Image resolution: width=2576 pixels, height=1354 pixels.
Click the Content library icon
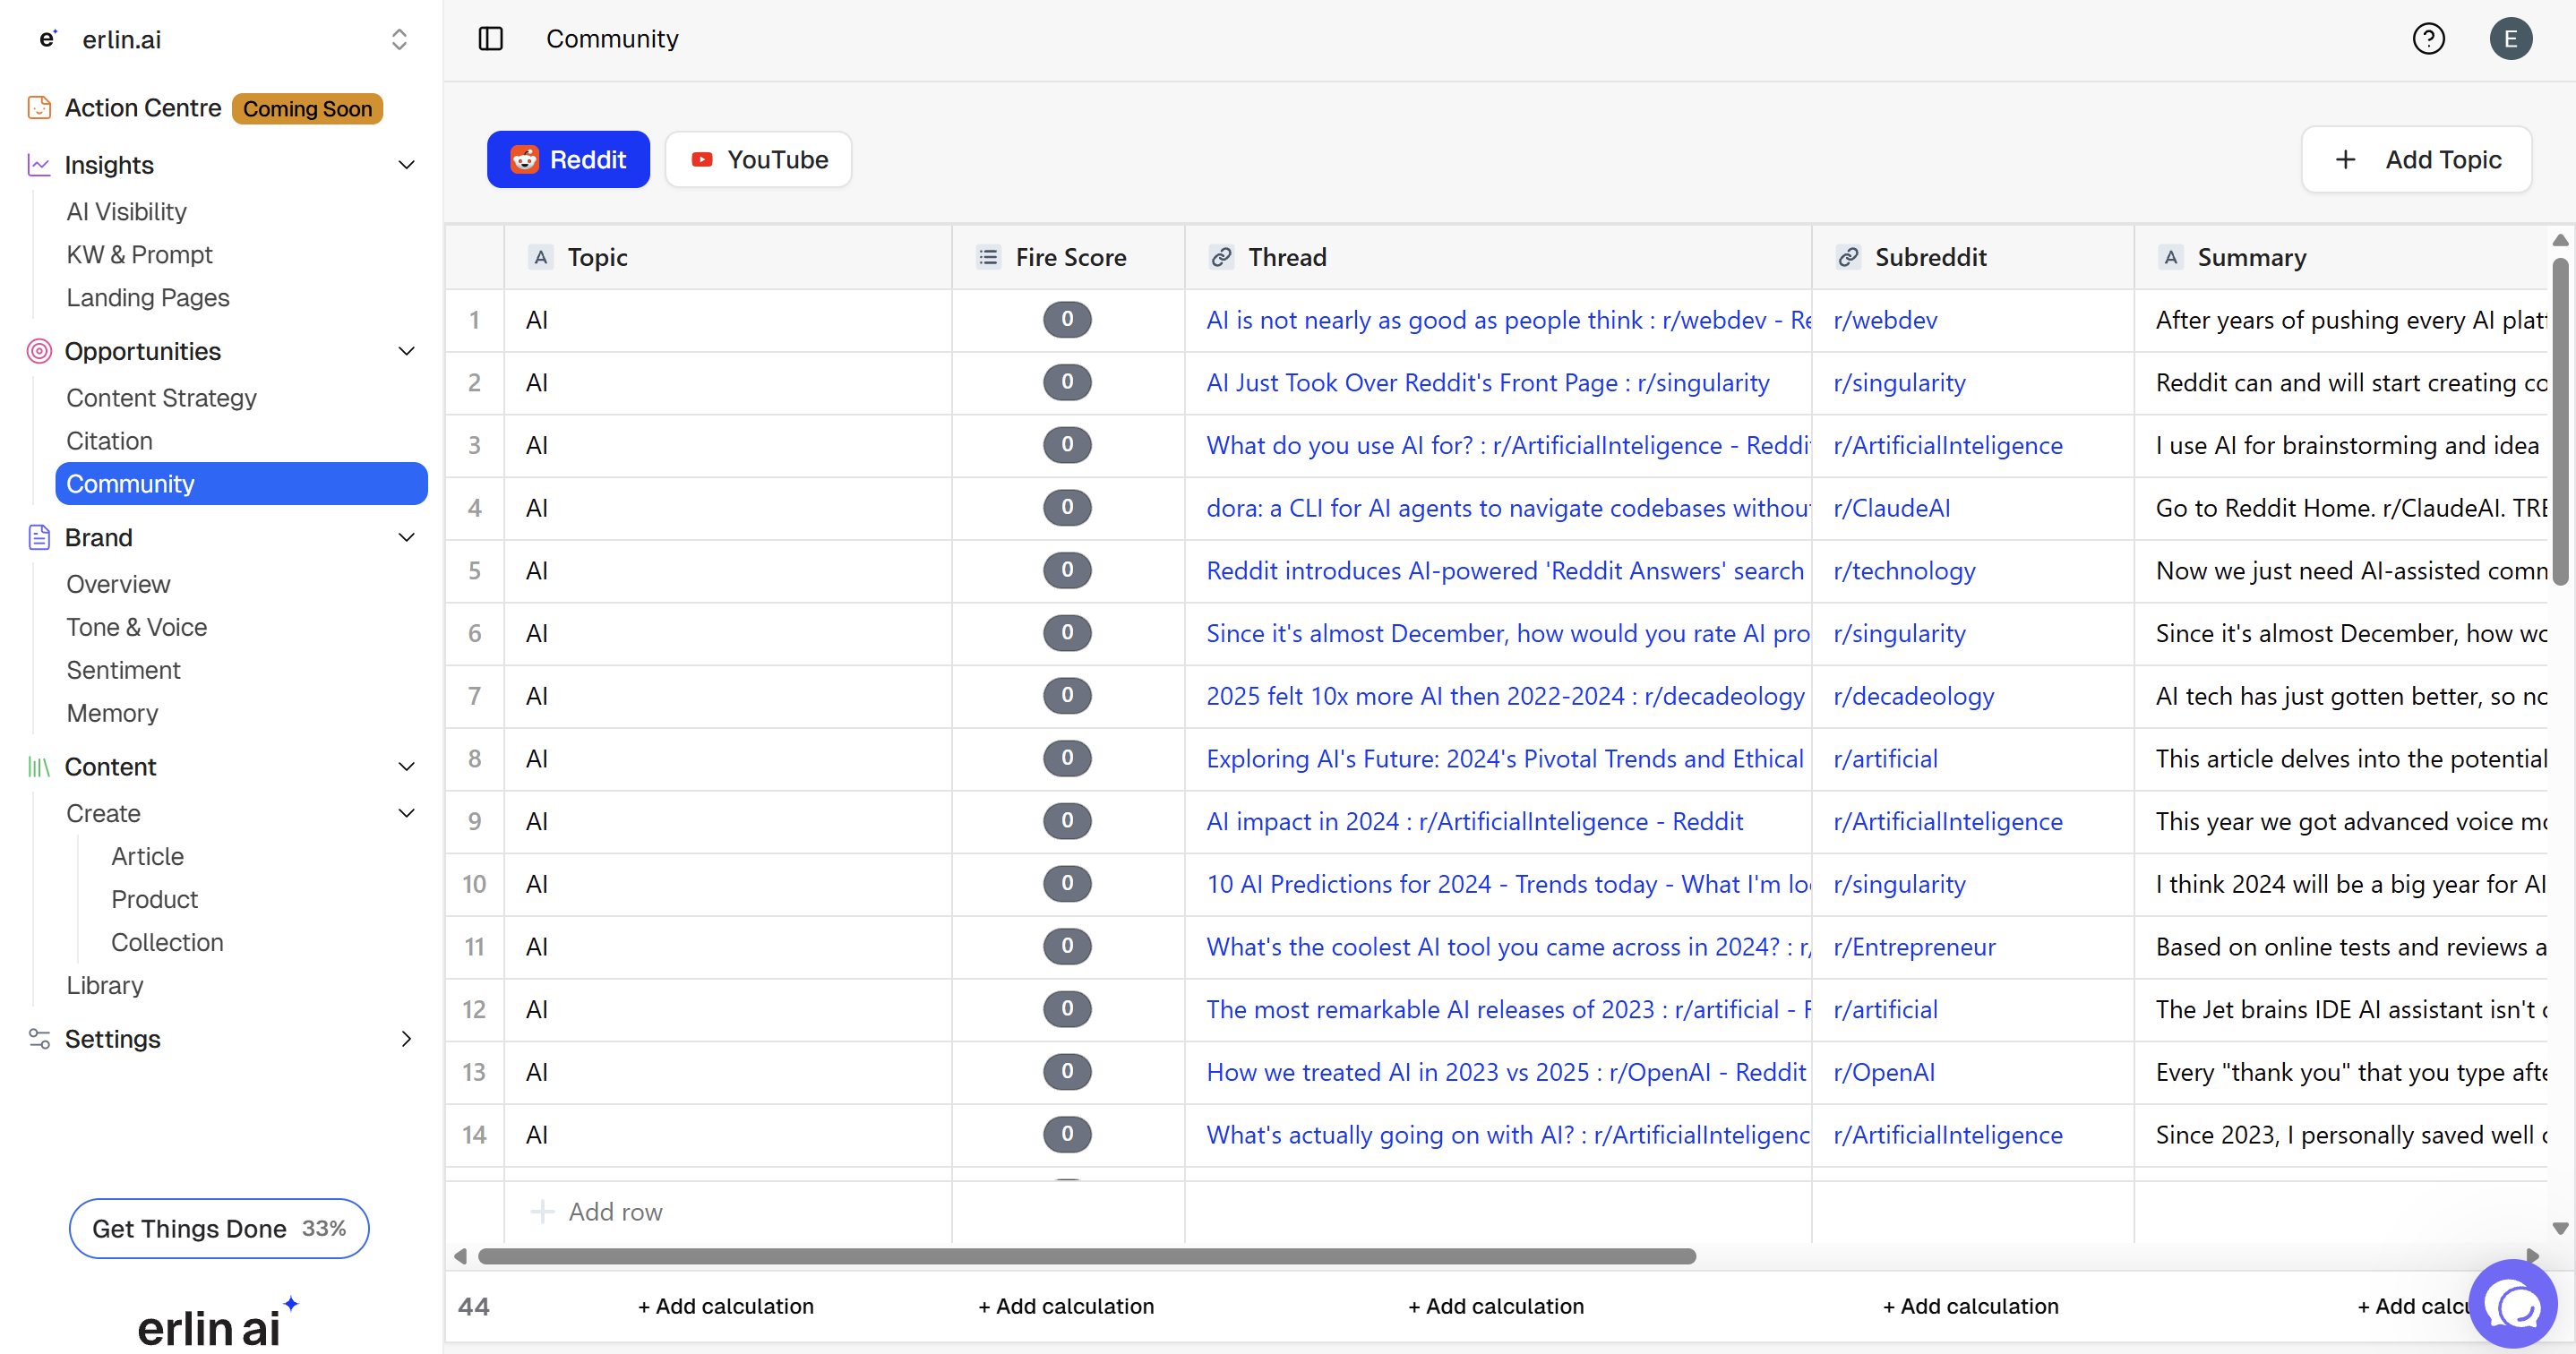coord(39,767)
